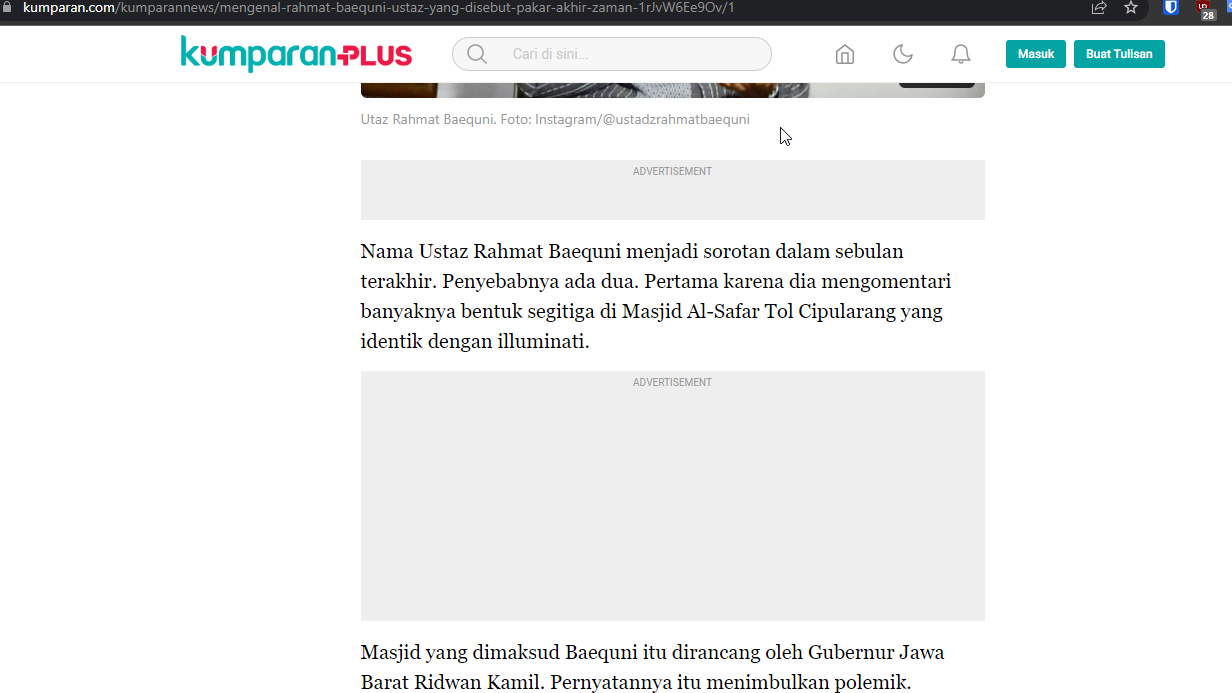Click Buat Tulisan to create a post
The image size is (1232, 693).
pos(1119,54)
